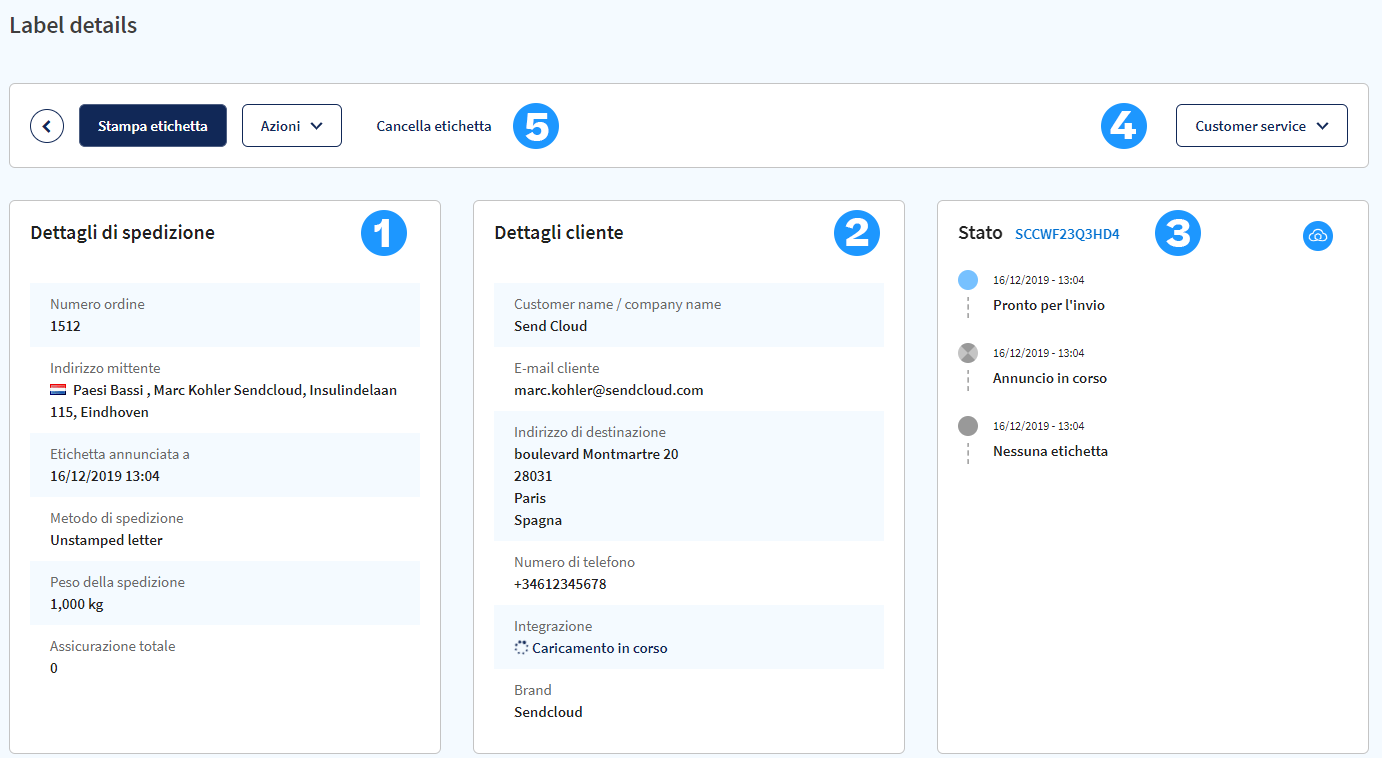Image resolution: width=1382 pixels, height=758 pixels.
Task: Click the Brand value Sendcloud
Action: [x=548, y=712]
